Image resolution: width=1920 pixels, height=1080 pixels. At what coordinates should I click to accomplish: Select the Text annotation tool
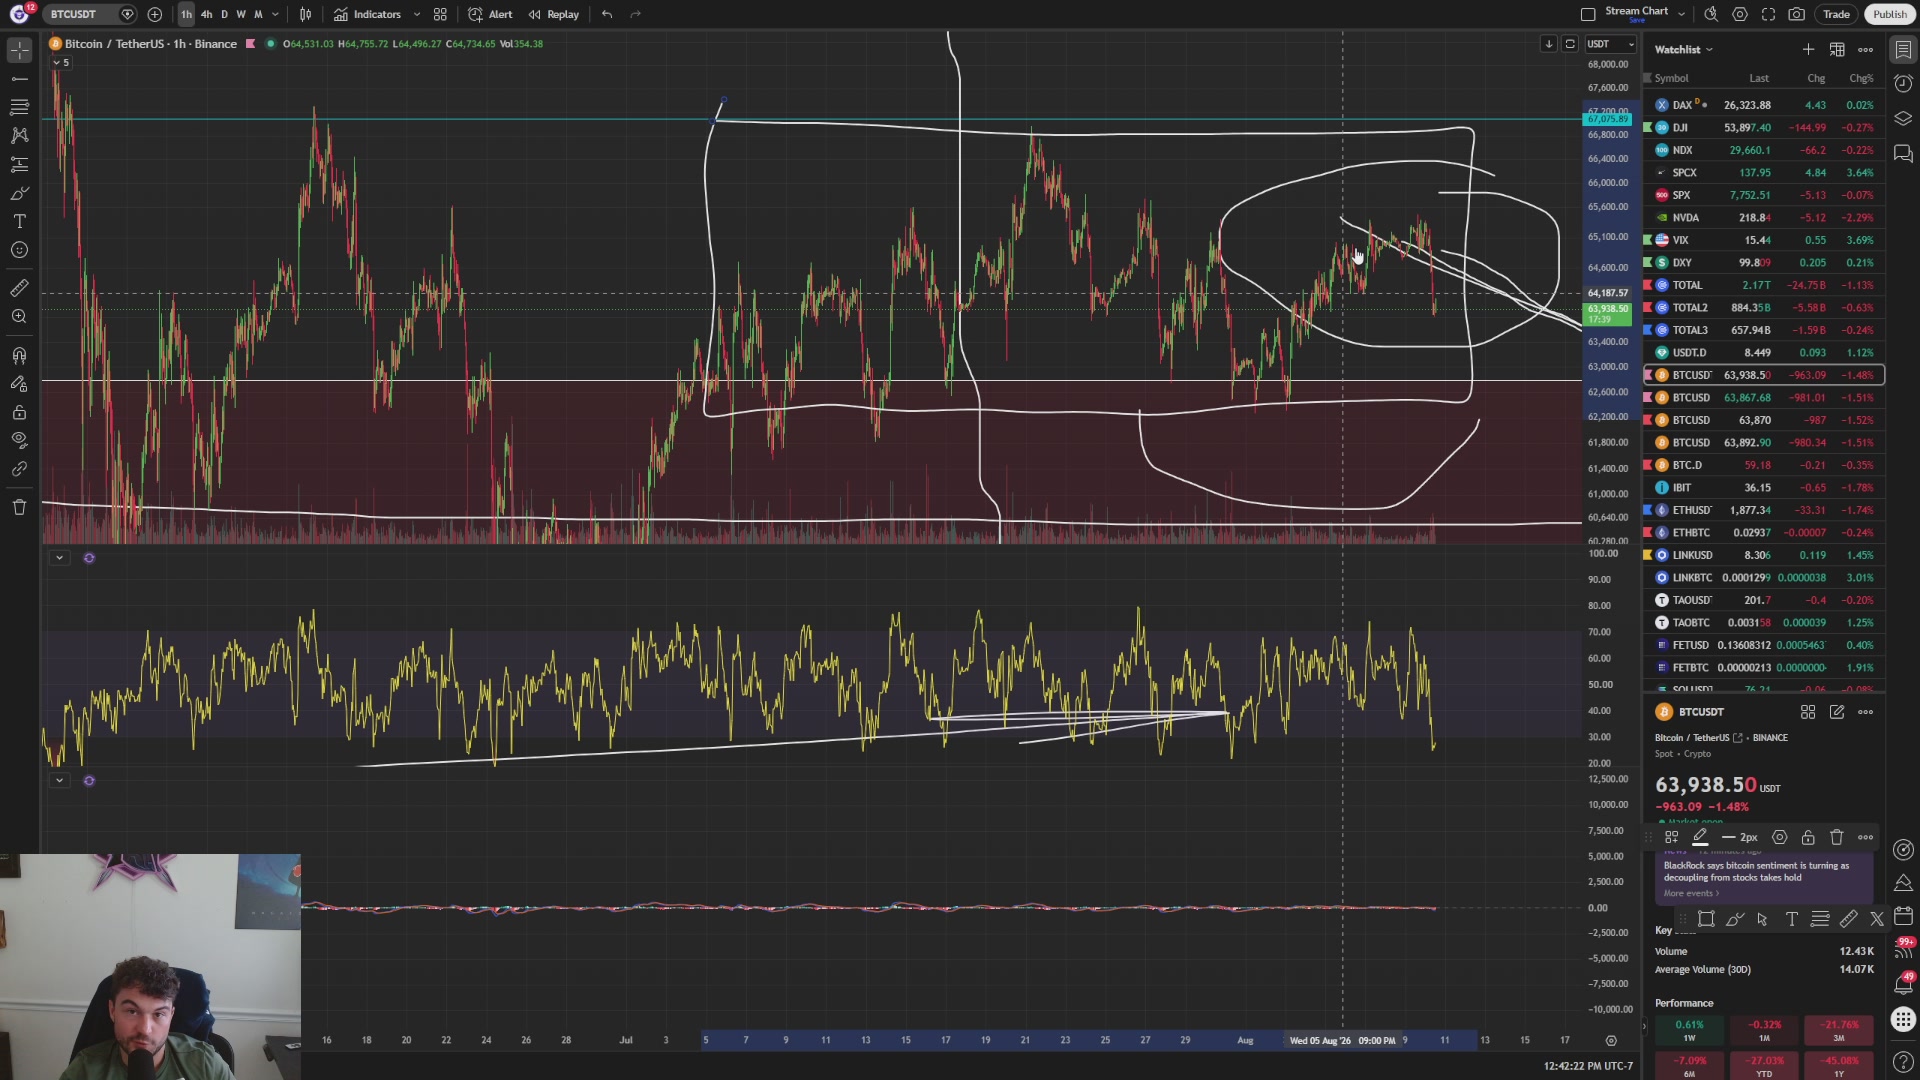click(x=19, y=221)
